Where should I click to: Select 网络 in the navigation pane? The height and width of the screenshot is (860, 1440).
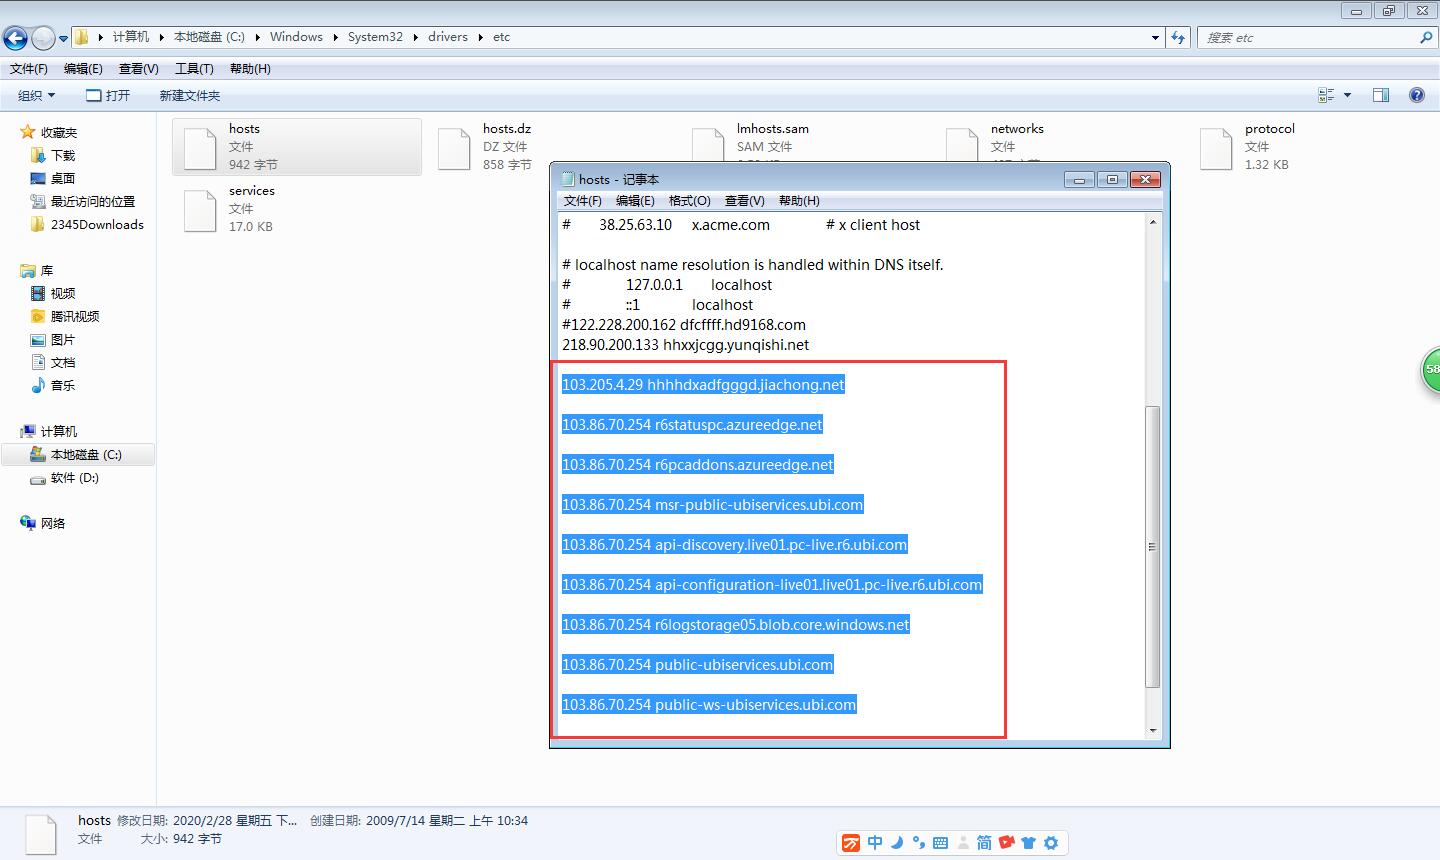53,523
